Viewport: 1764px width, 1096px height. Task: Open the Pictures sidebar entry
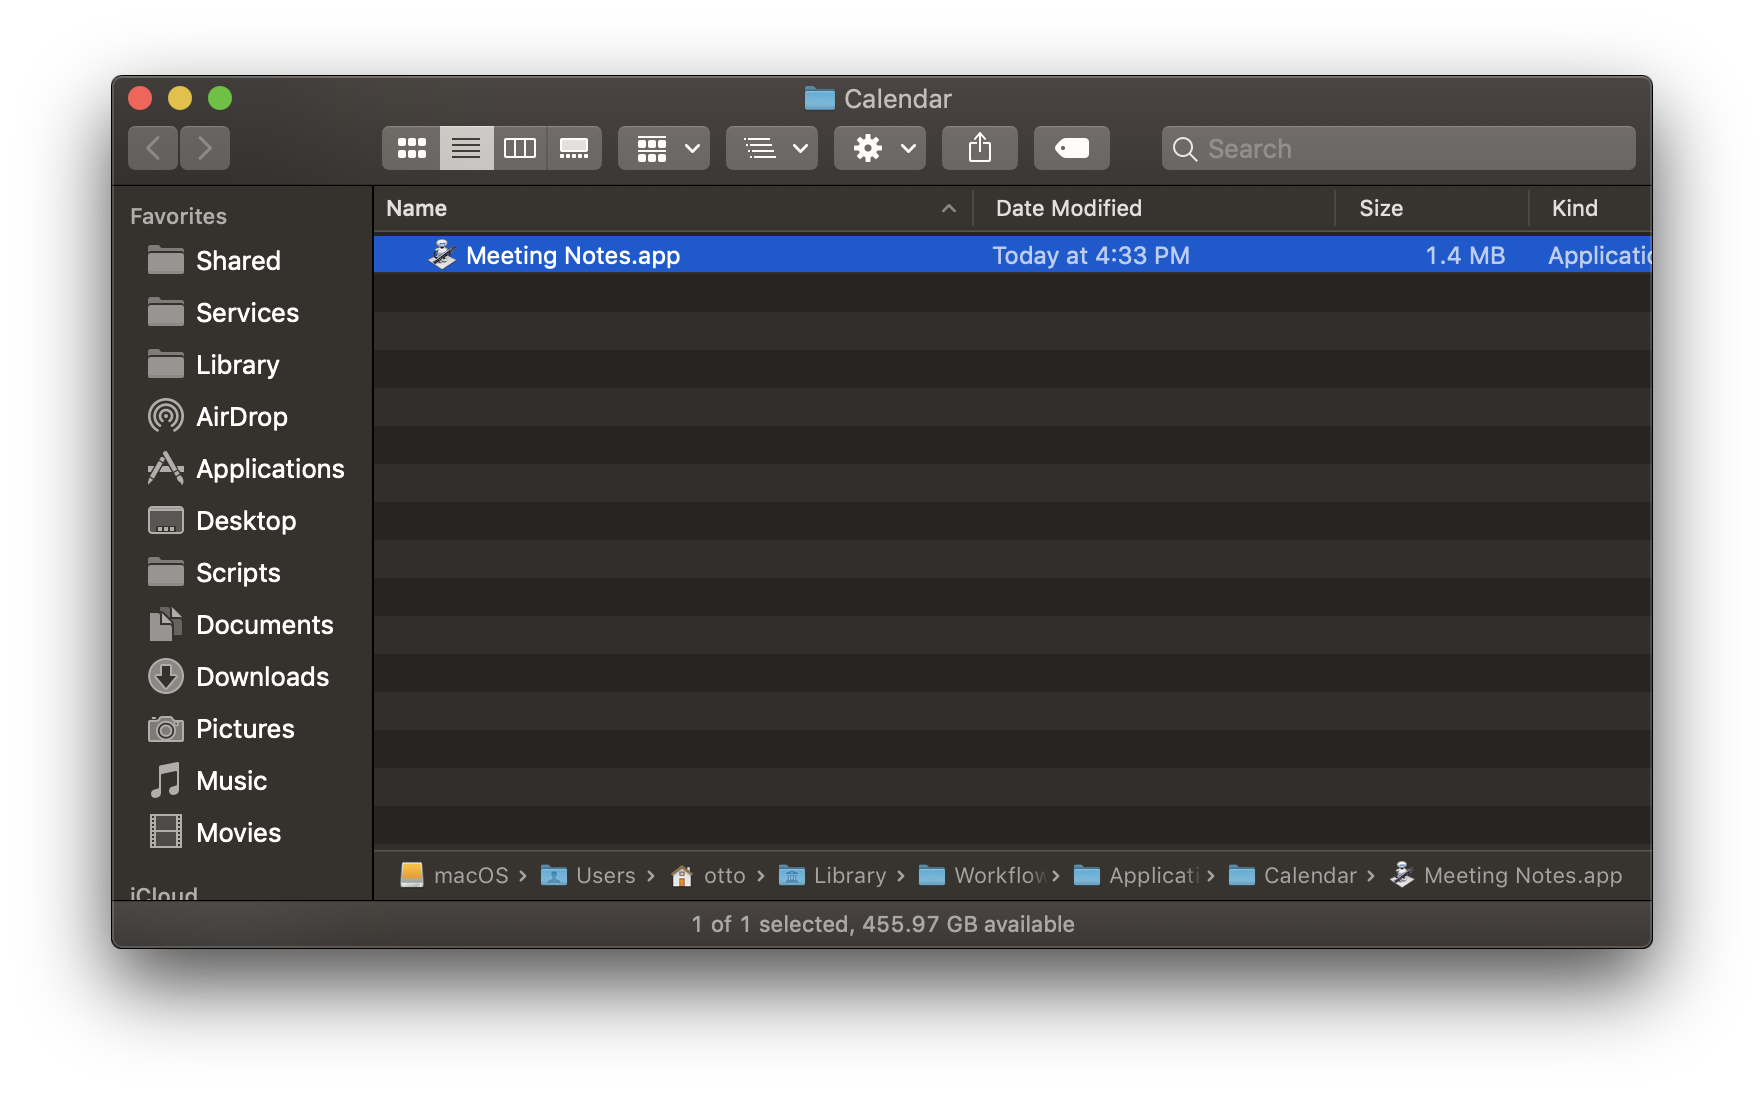245,728
